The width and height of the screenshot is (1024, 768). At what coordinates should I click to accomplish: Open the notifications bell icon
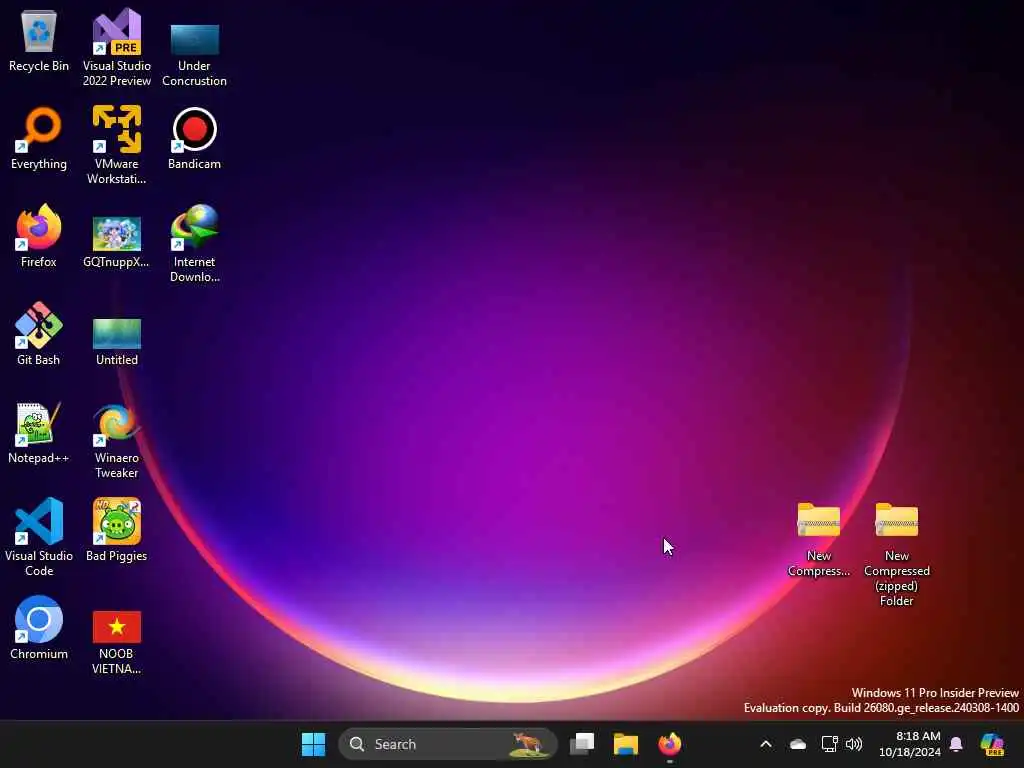pos(956,744)
